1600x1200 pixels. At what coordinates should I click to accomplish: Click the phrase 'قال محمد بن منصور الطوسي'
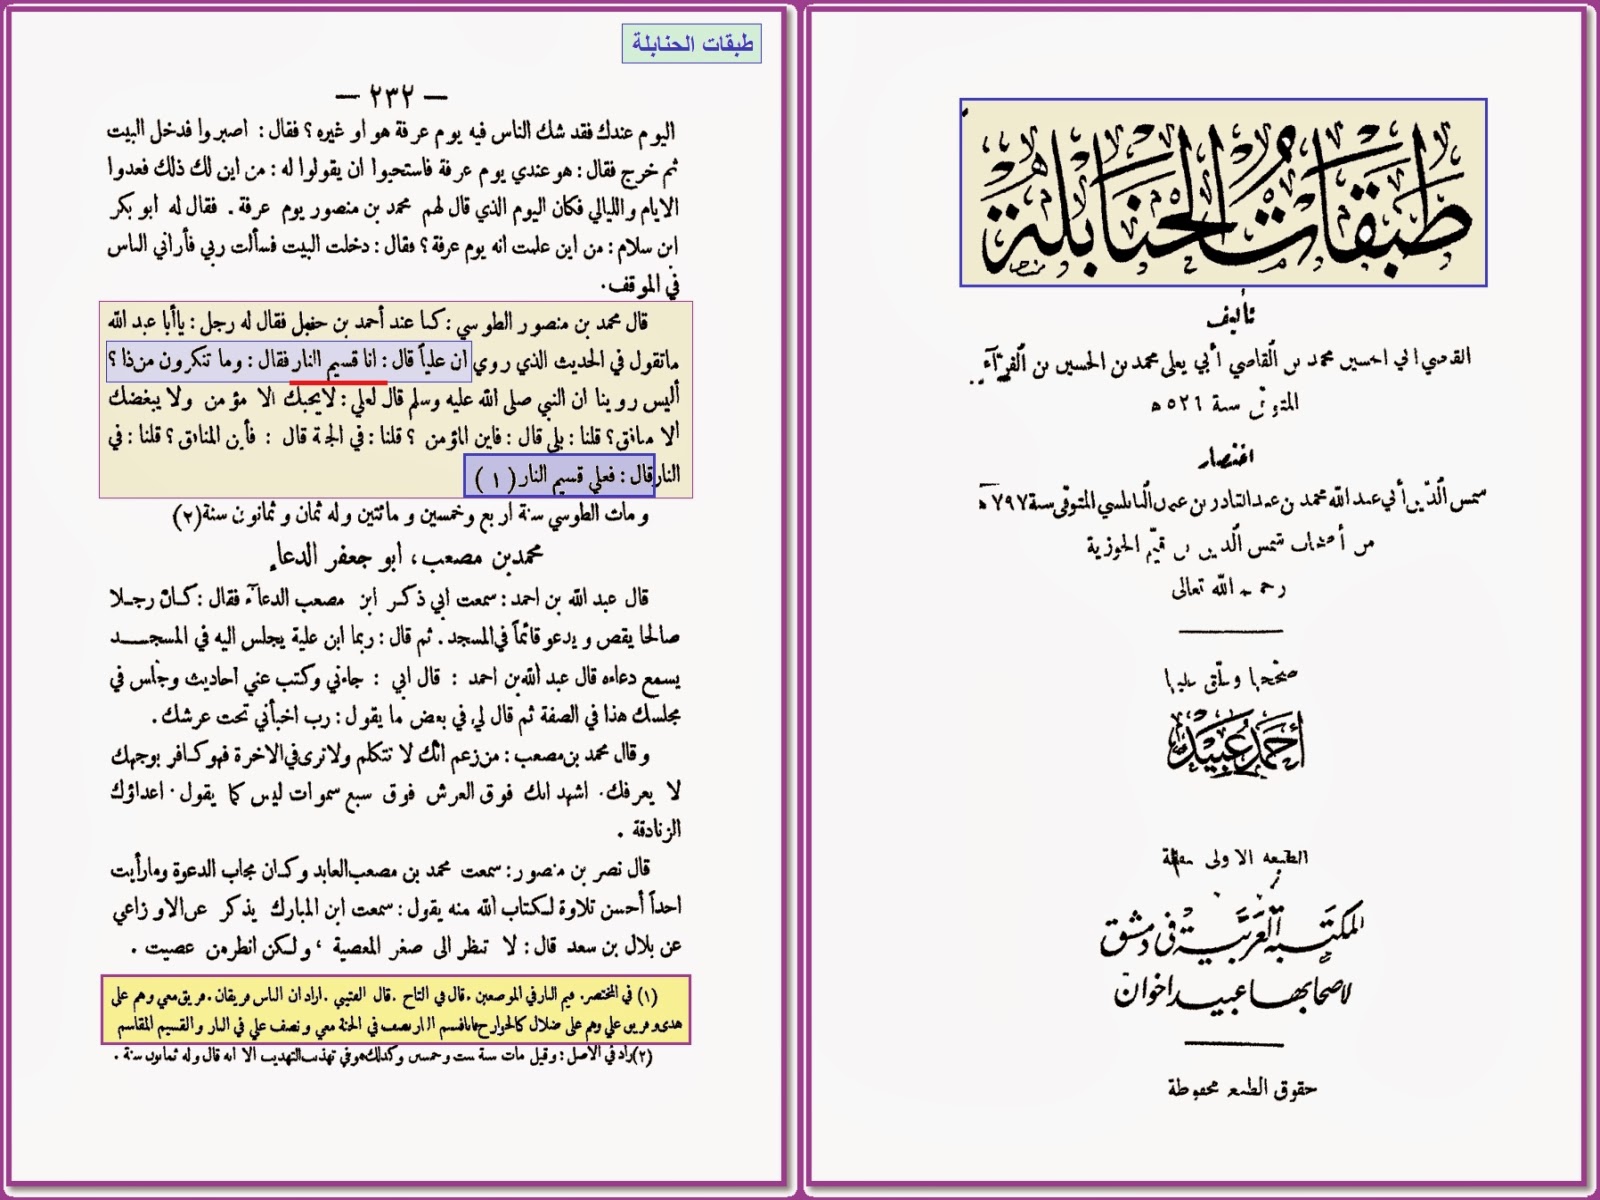553,323
